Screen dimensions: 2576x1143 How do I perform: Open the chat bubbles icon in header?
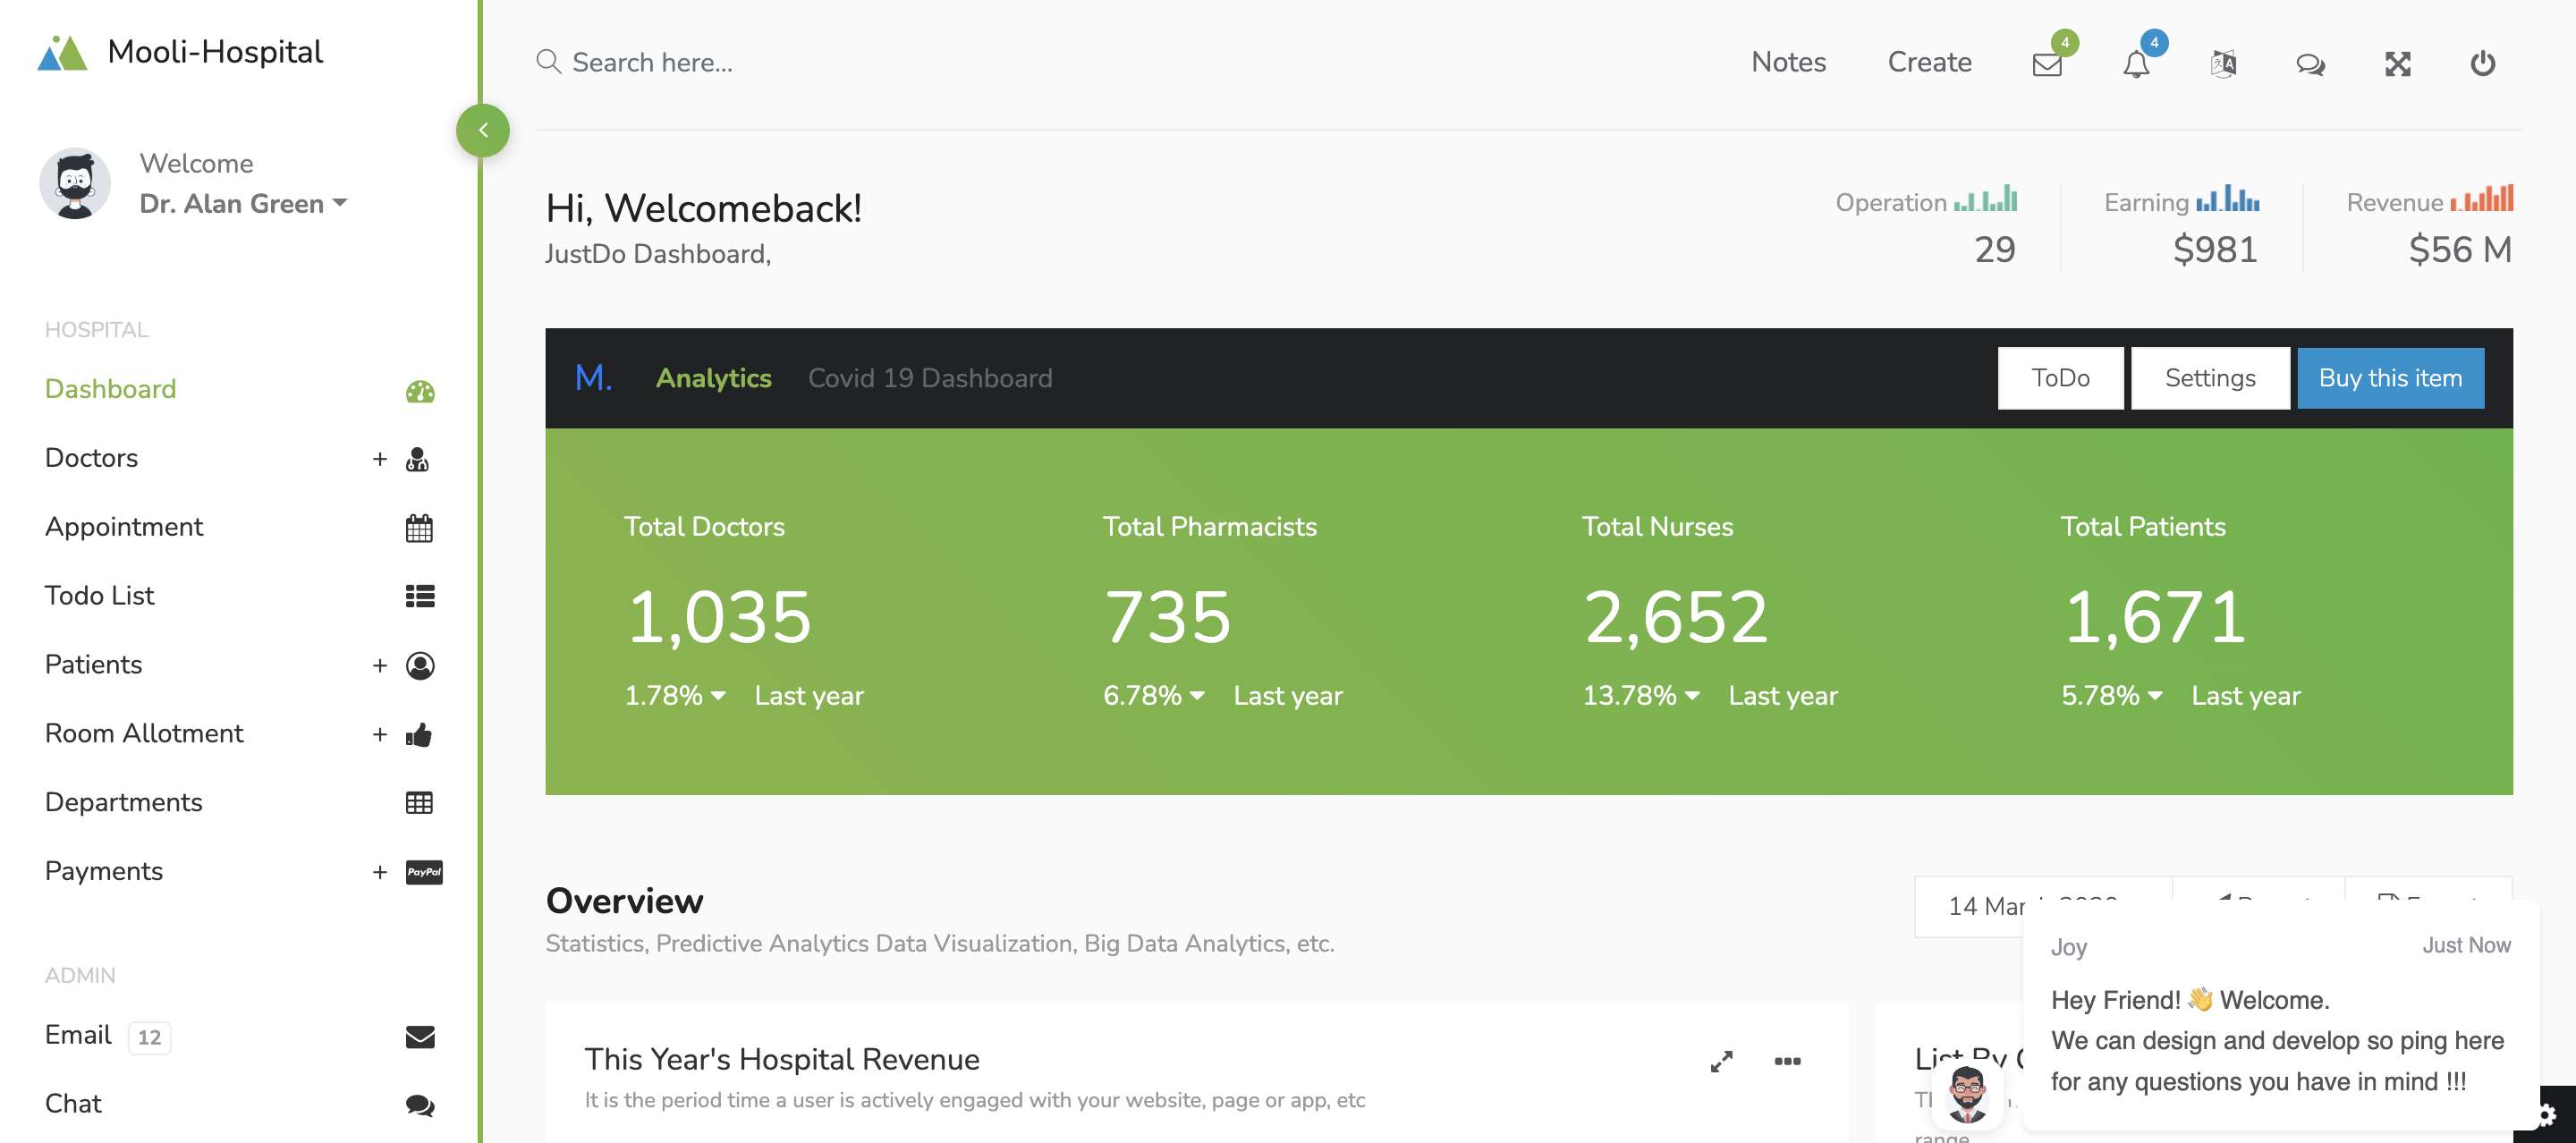coord(2310,65)
